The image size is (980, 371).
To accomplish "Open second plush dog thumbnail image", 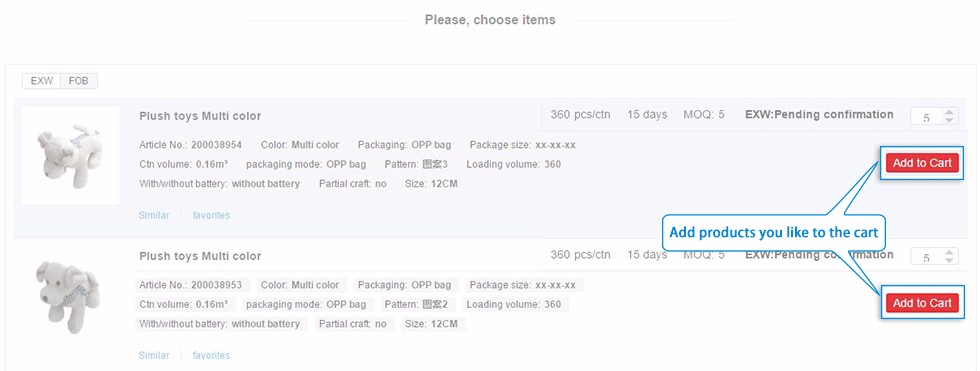I will coord(68,295).
